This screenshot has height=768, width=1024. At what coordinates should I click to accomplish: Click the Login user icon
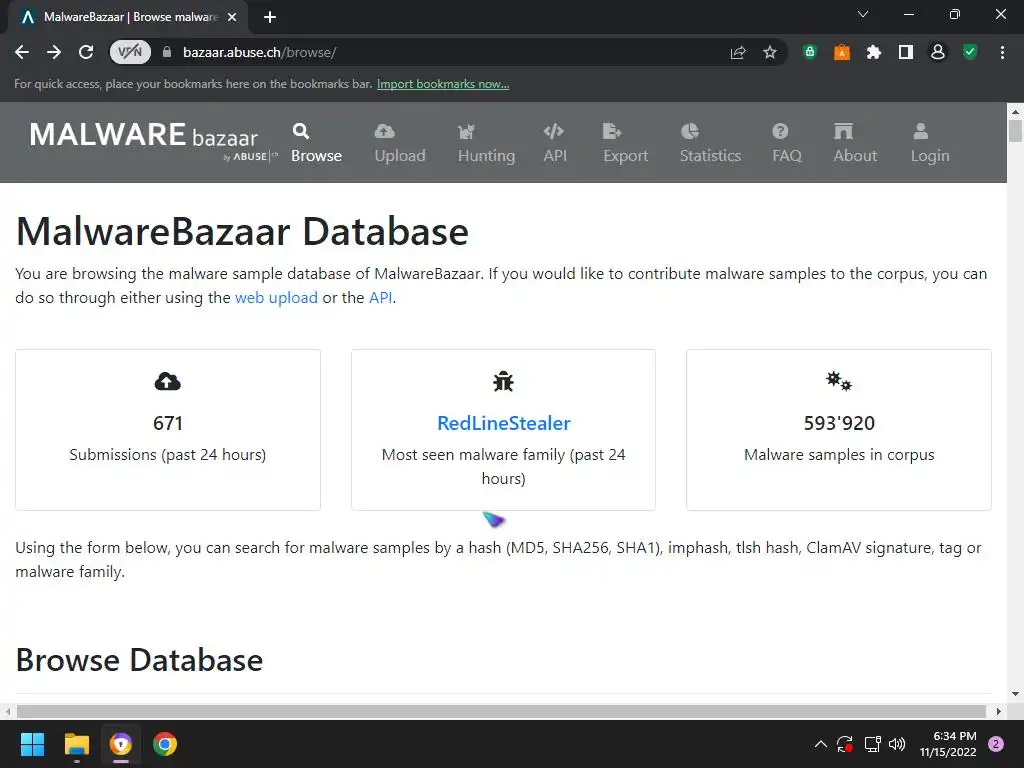click(x=921, y=131)
